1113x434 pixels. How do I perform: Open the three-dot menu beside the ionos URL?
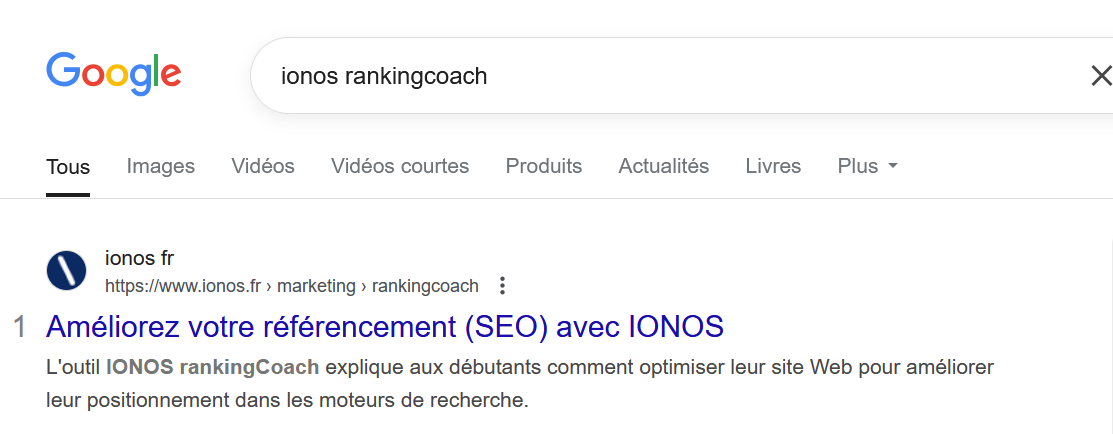(502, 286)
